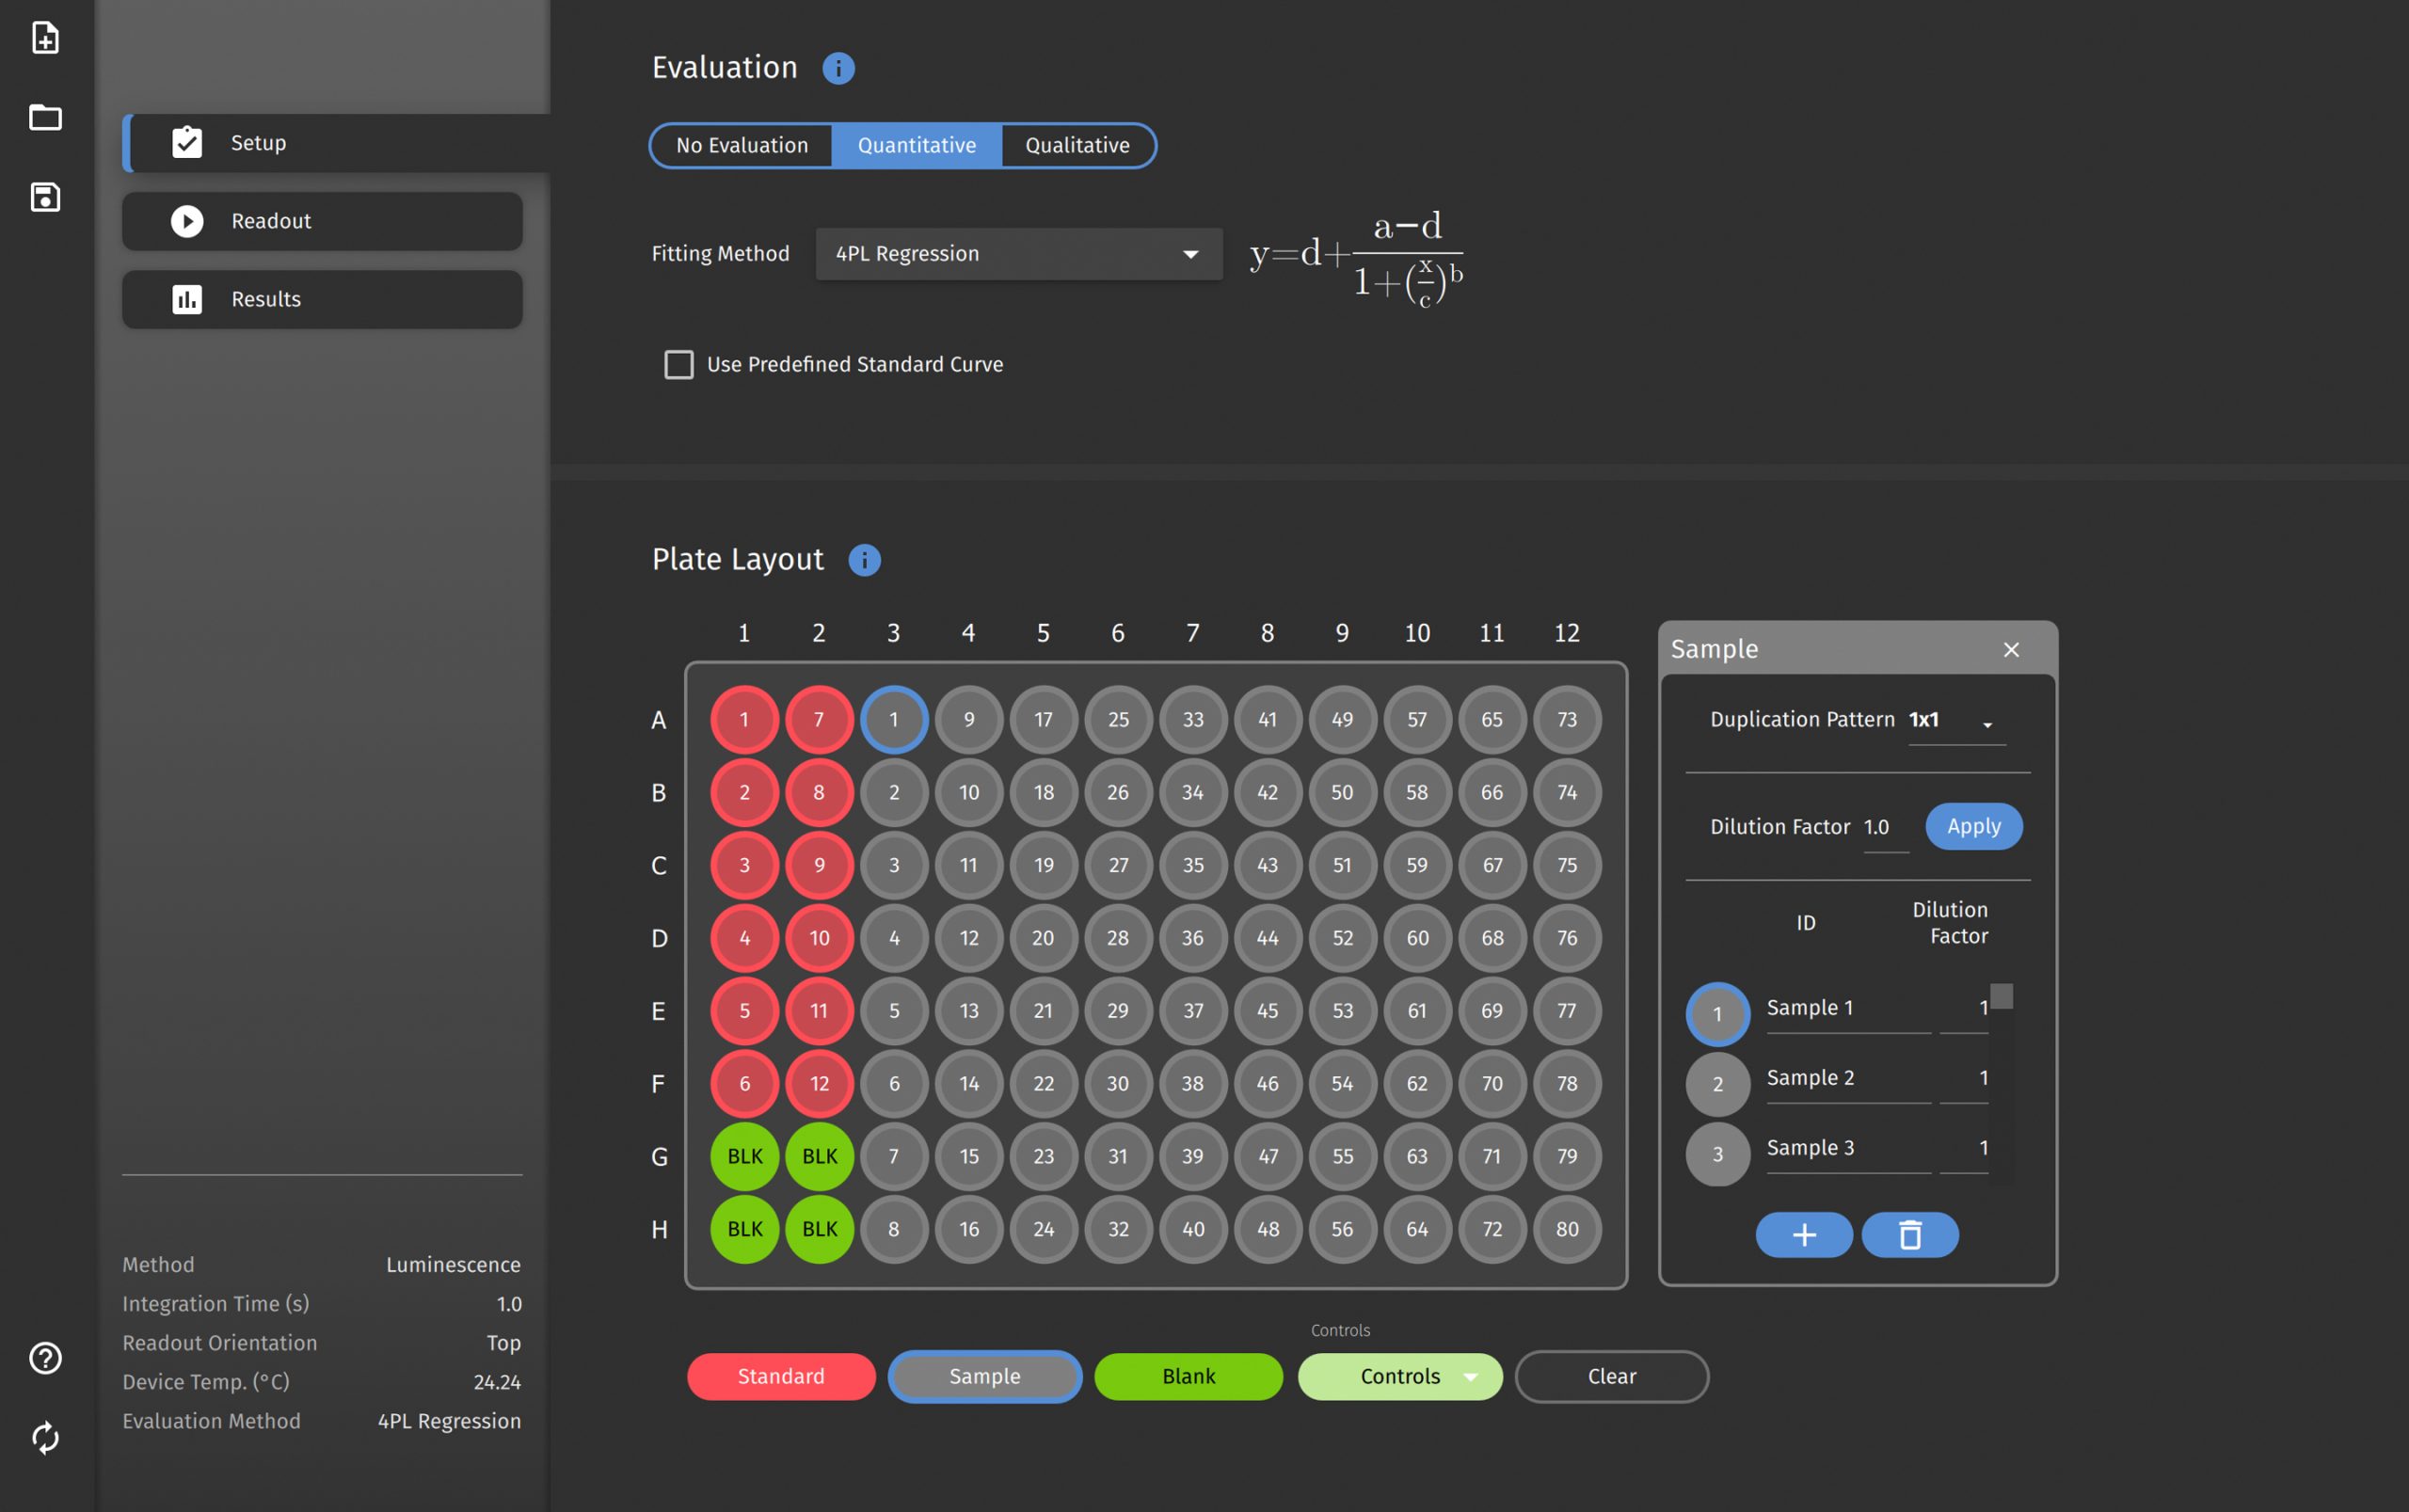The image size is (2409, 1512).
Task: Delete sample with trash icon button
Action: 1909,1234
